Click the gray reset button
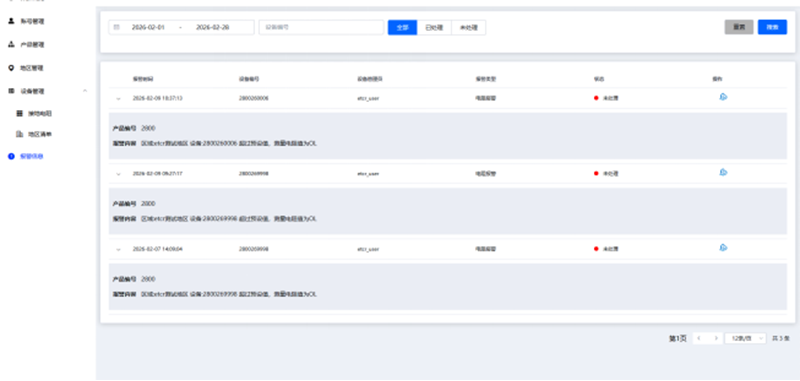Image resolution: width=800 pixels, height=381 pixels. point(739,27)
